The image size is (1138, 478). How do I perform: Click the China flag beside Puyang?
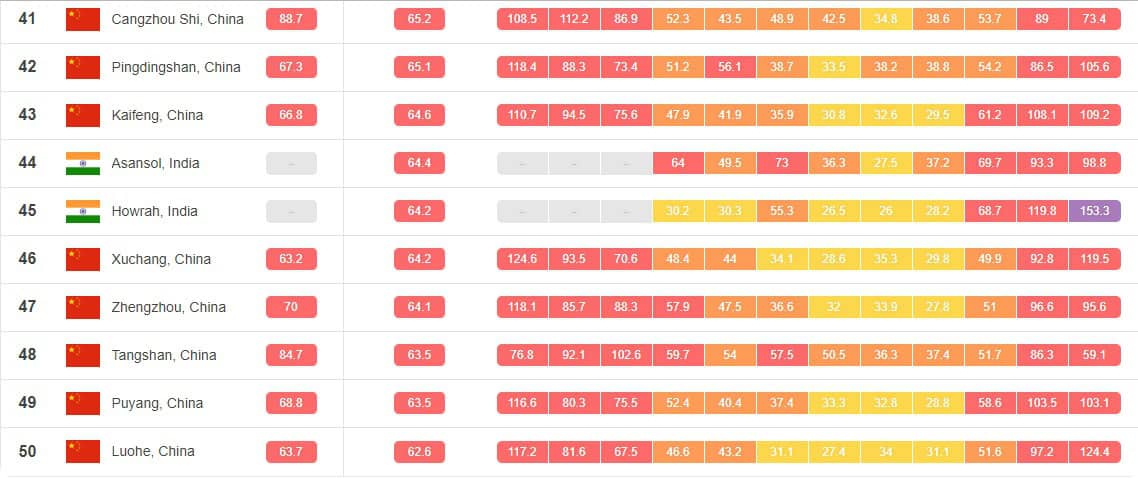pyautogui.click(x=82, y=403)
